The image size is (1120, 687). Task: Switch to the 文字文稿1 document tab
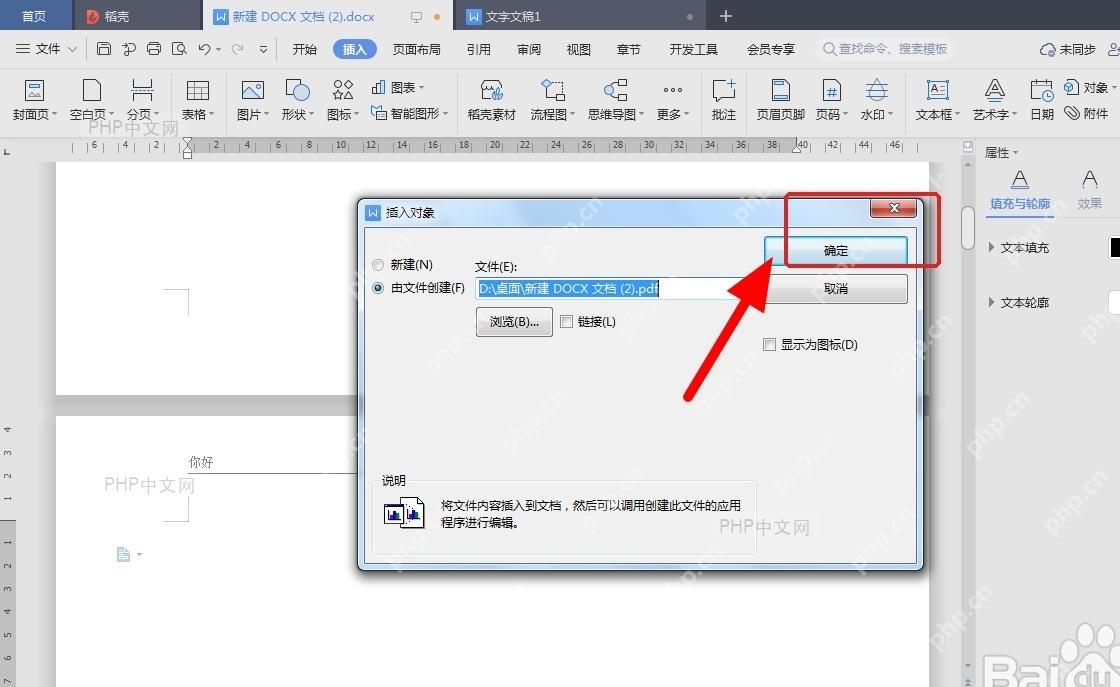(x=579, y=16)
